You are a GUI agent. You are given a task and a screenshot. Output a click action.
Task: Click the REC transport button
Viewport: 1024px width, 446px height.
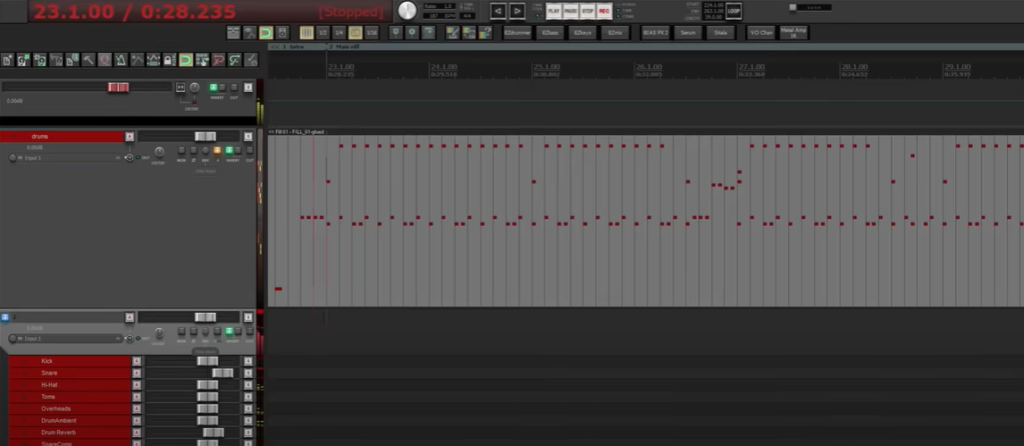point(604,11)
